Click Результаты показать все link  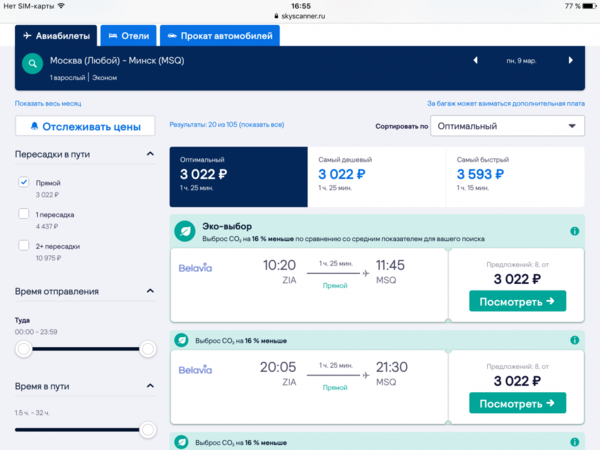(227, 124)
